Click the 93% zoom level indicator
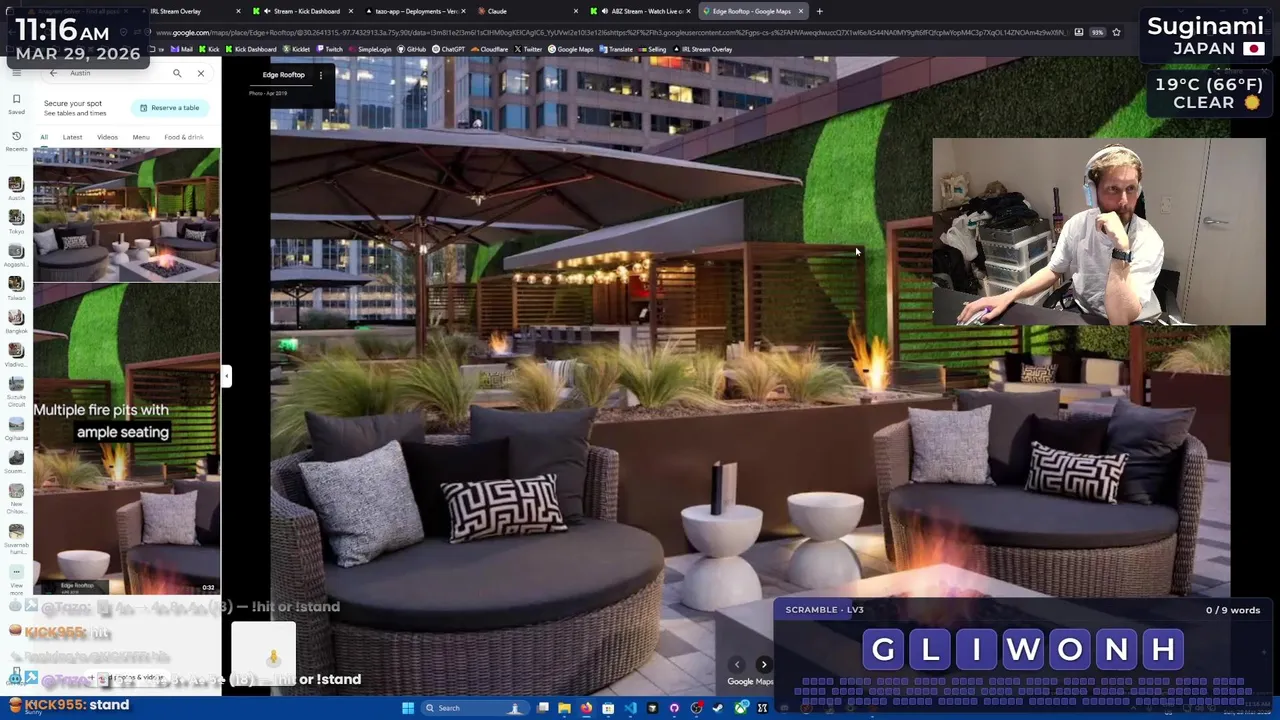Image resolution: width=1280 pixels, height=720 pixels. coord(1097,32)
